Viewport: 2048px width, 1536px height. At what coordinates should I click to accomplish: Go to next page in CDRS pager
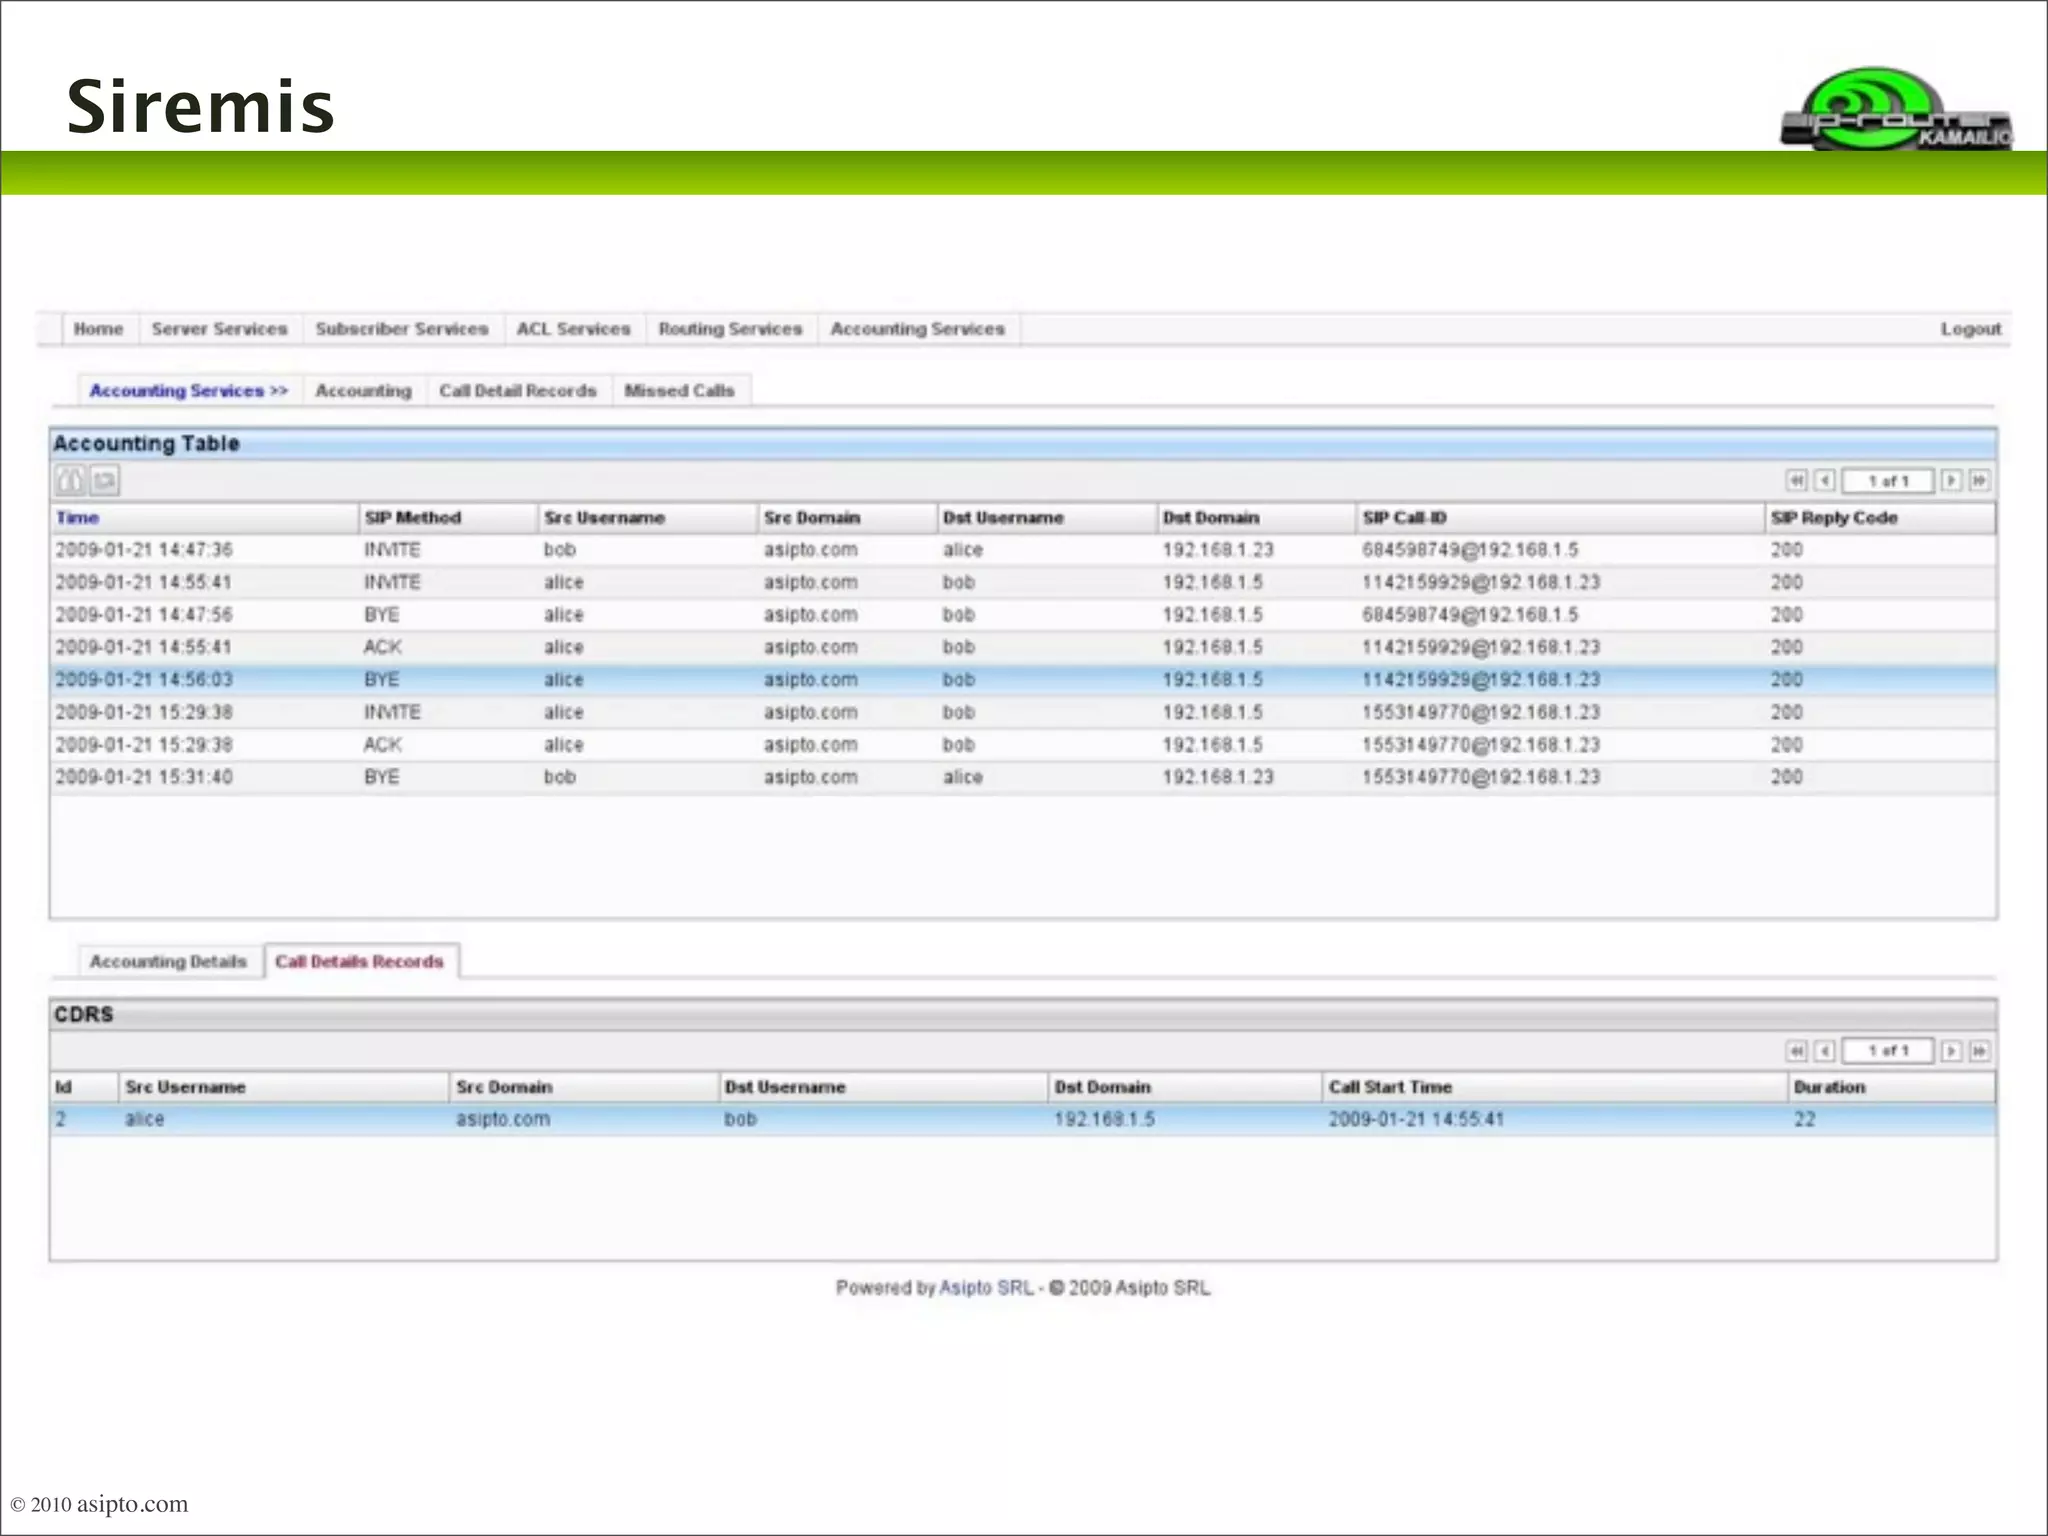click(x=1951, y=1051)
